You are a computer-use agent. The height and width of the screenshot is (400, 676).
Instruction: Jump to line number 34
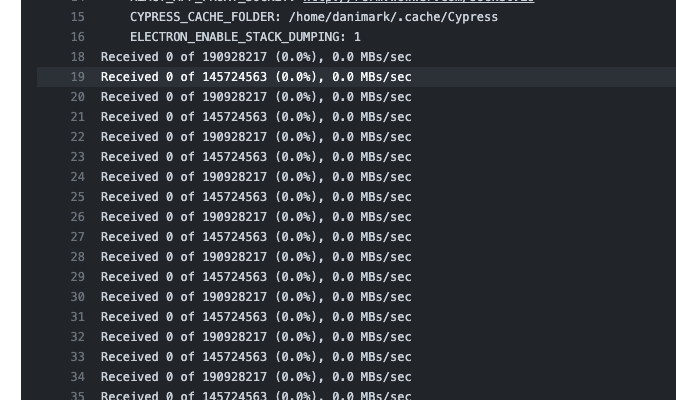(x=78, y=377)
